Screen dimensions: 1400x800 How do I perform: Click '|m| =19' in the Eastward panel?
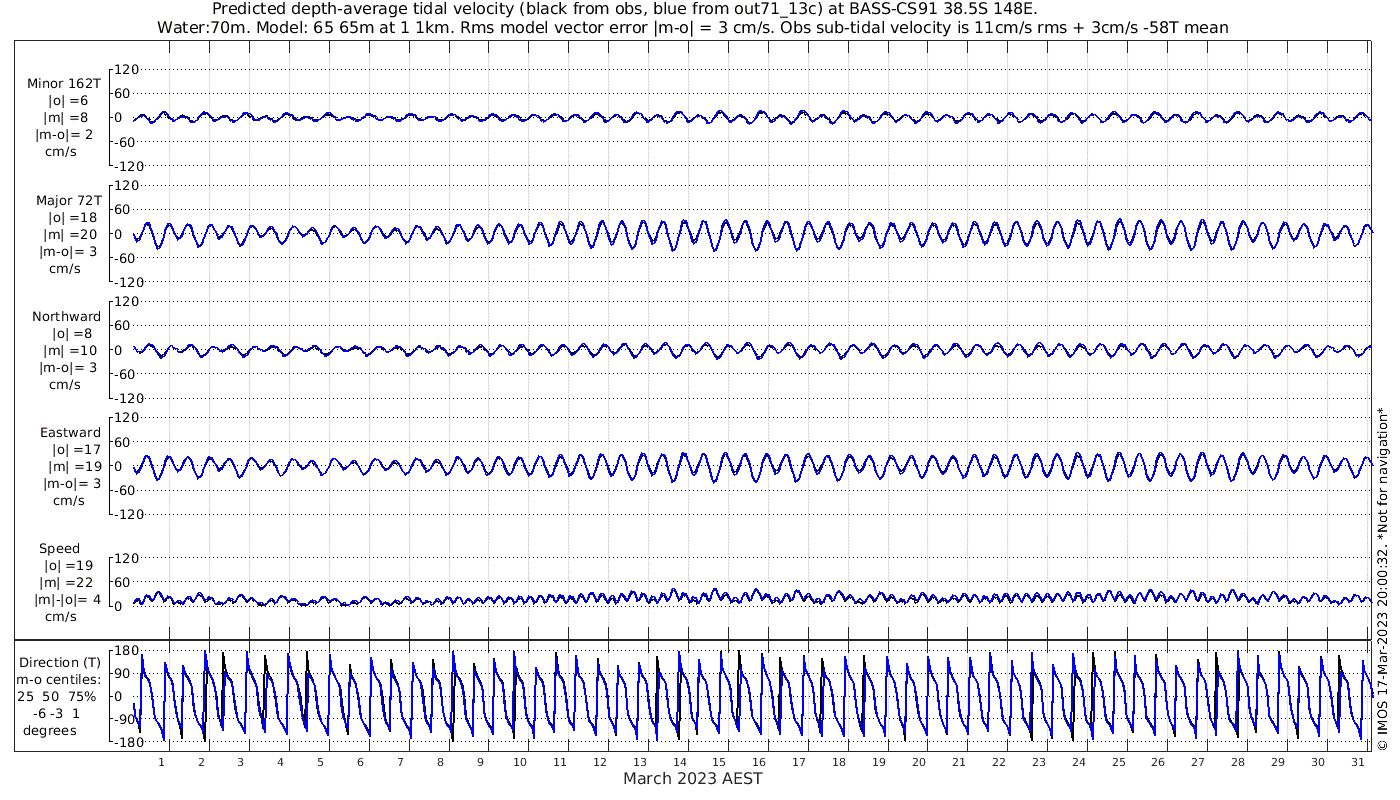[x=74, y=467]
